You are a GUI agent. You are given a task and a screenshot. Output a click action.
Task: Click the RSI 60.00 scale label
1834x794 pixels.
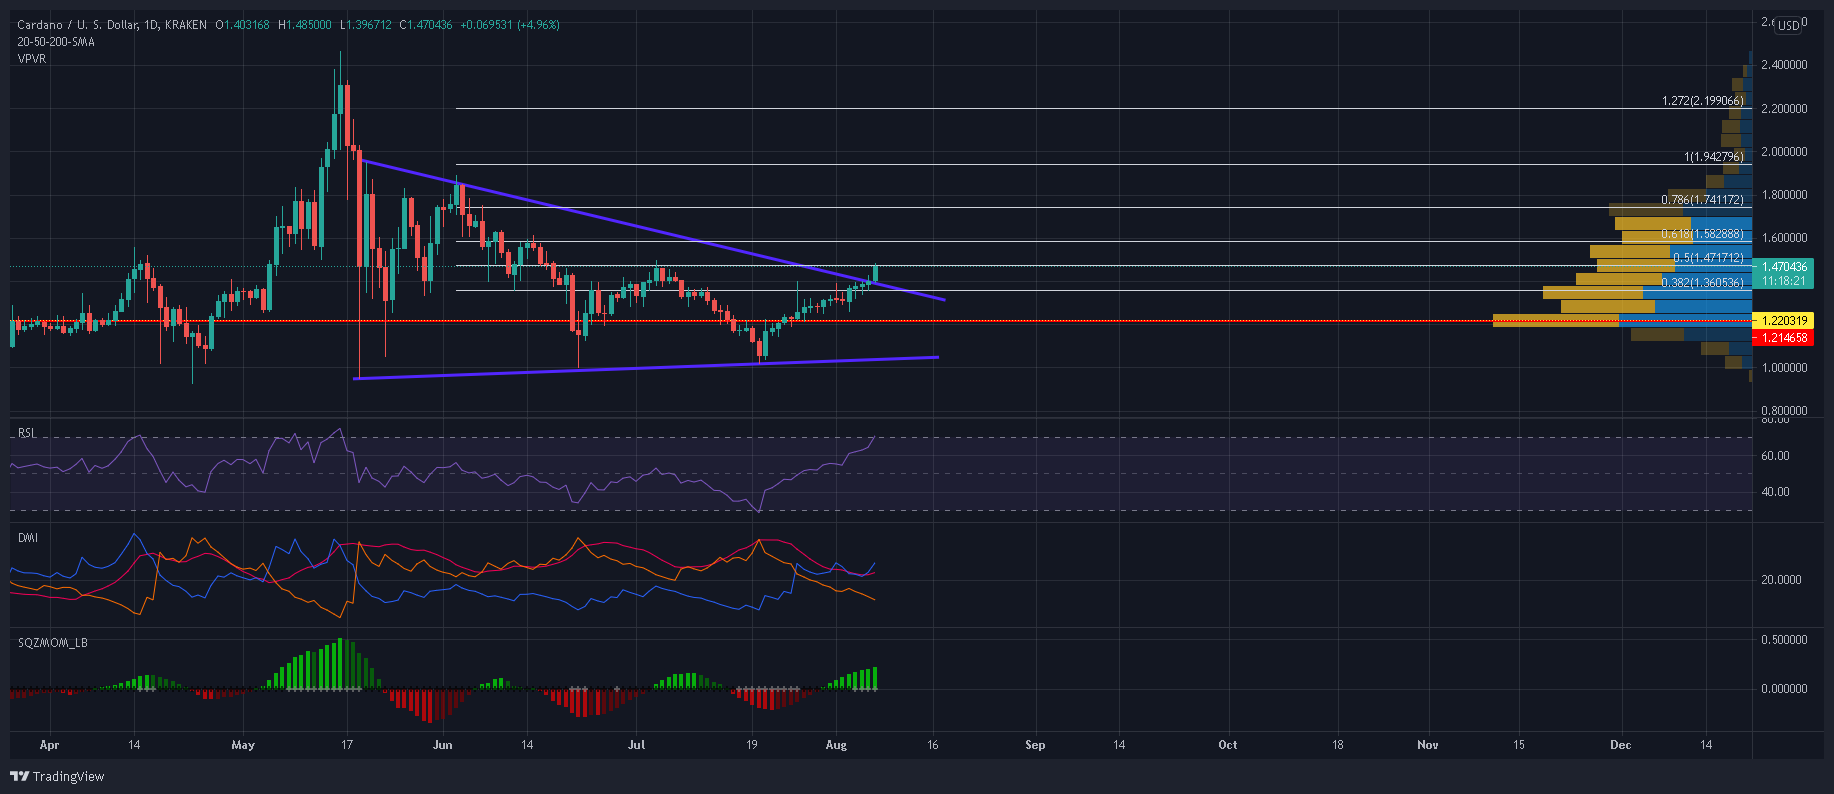coord(1776,456)
